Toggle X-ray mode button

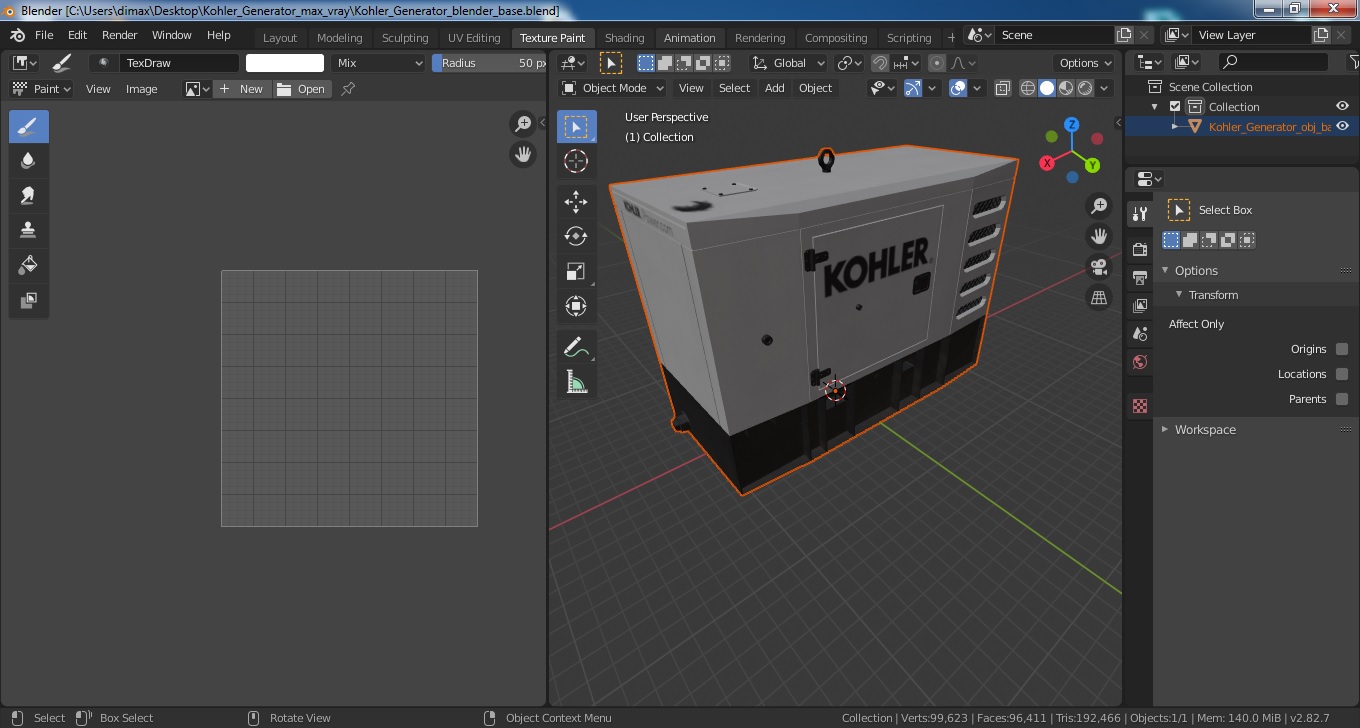1003,88
